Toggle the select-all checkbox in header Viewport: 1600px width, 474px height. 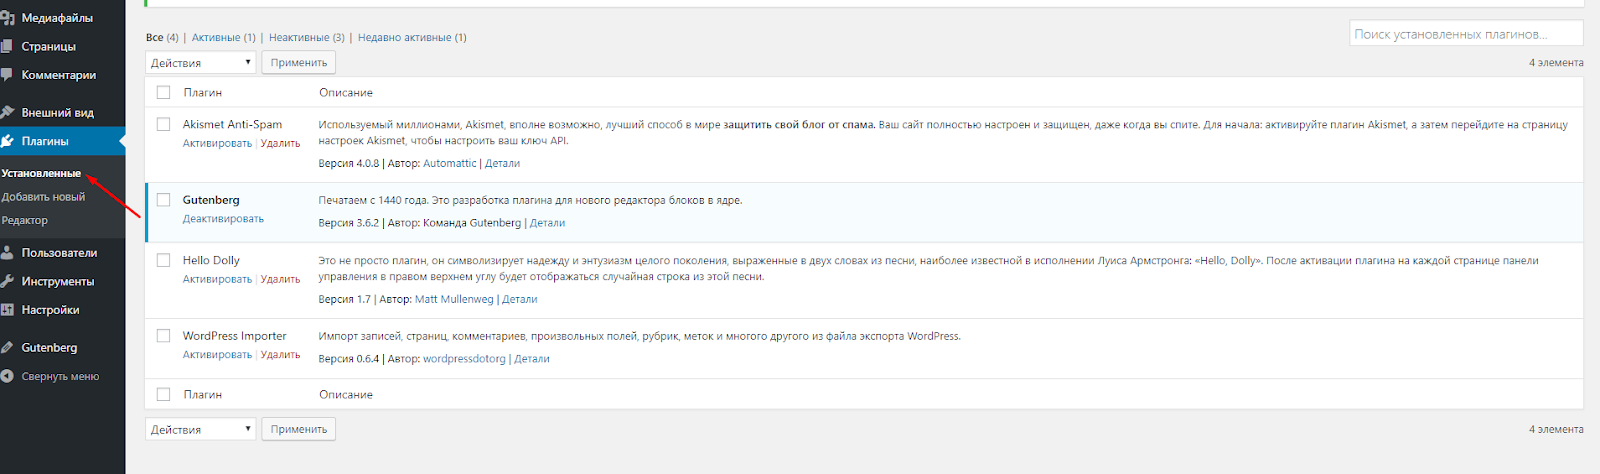(x=163, y=93)
